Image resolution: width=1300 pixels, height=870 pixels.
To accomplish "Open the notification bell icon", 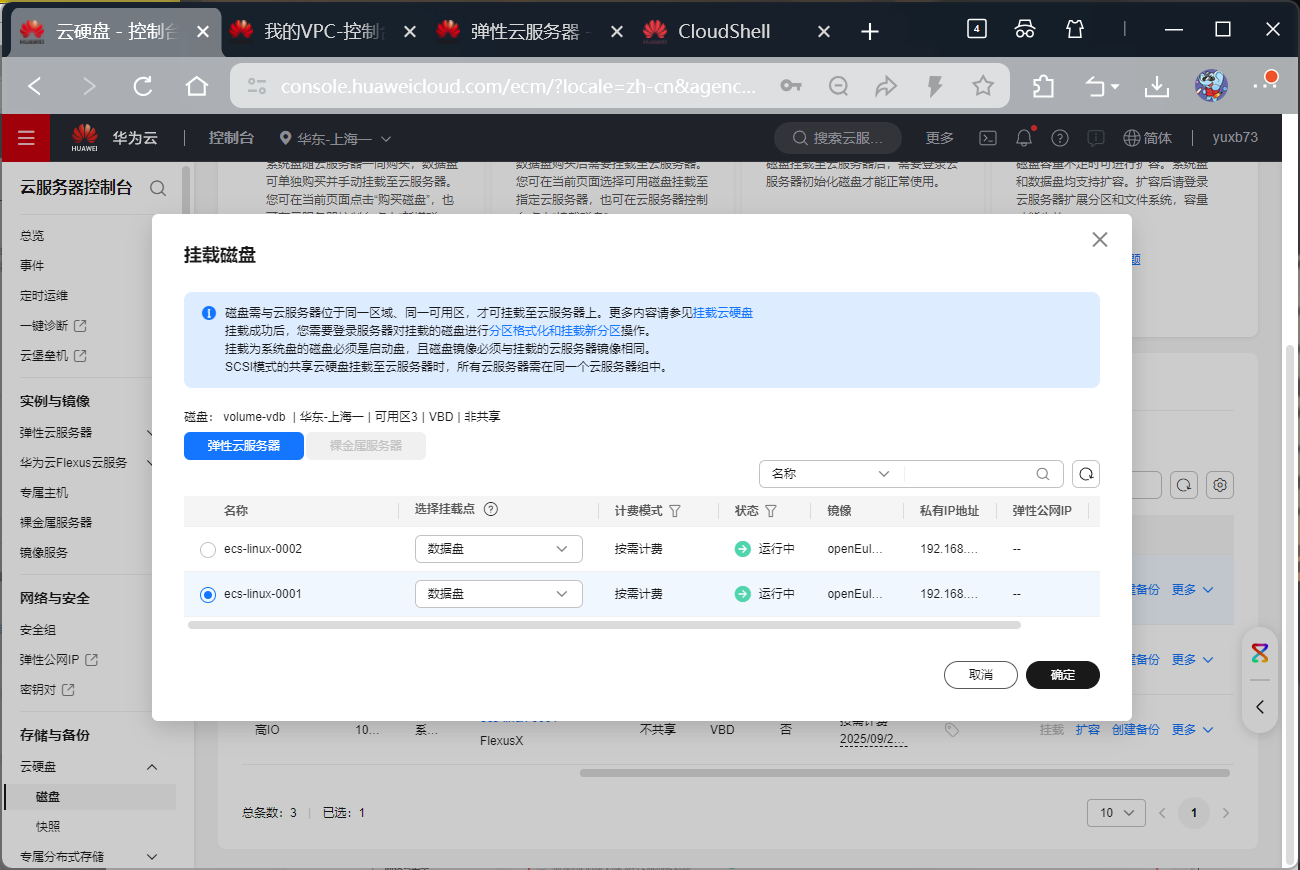I will (x=1024, y=138).
